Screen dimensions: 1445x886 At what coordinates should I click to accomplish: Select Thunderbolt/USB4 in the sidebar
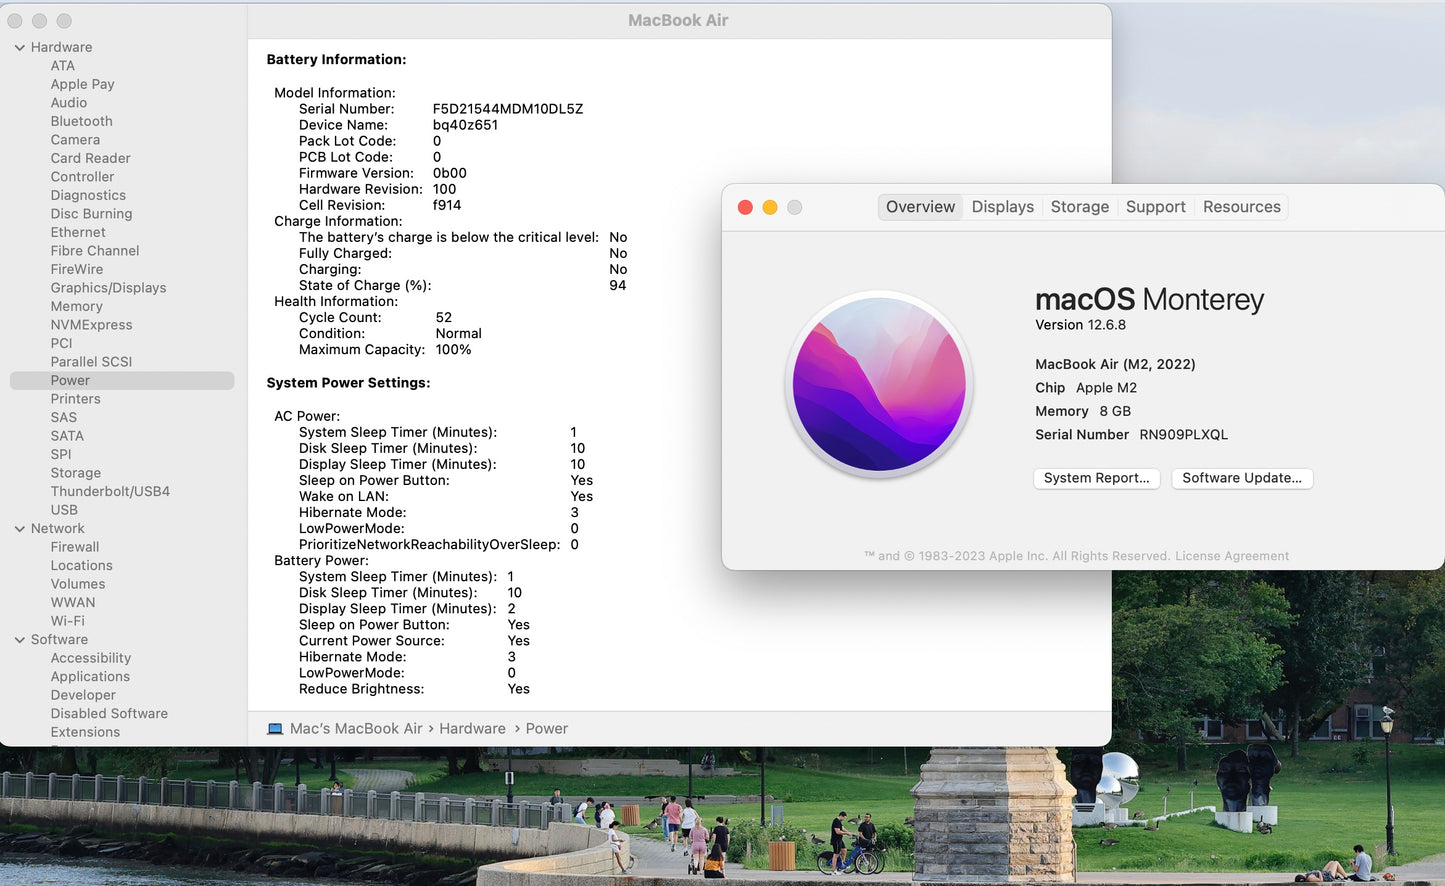(110, 491)
